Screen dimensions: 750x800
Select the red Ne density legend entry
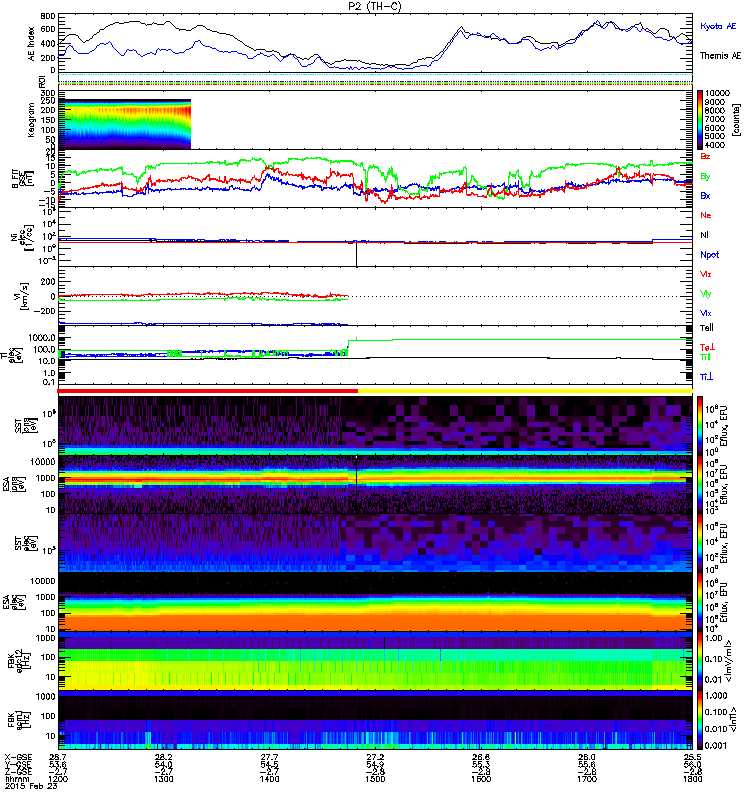point(706,216)
